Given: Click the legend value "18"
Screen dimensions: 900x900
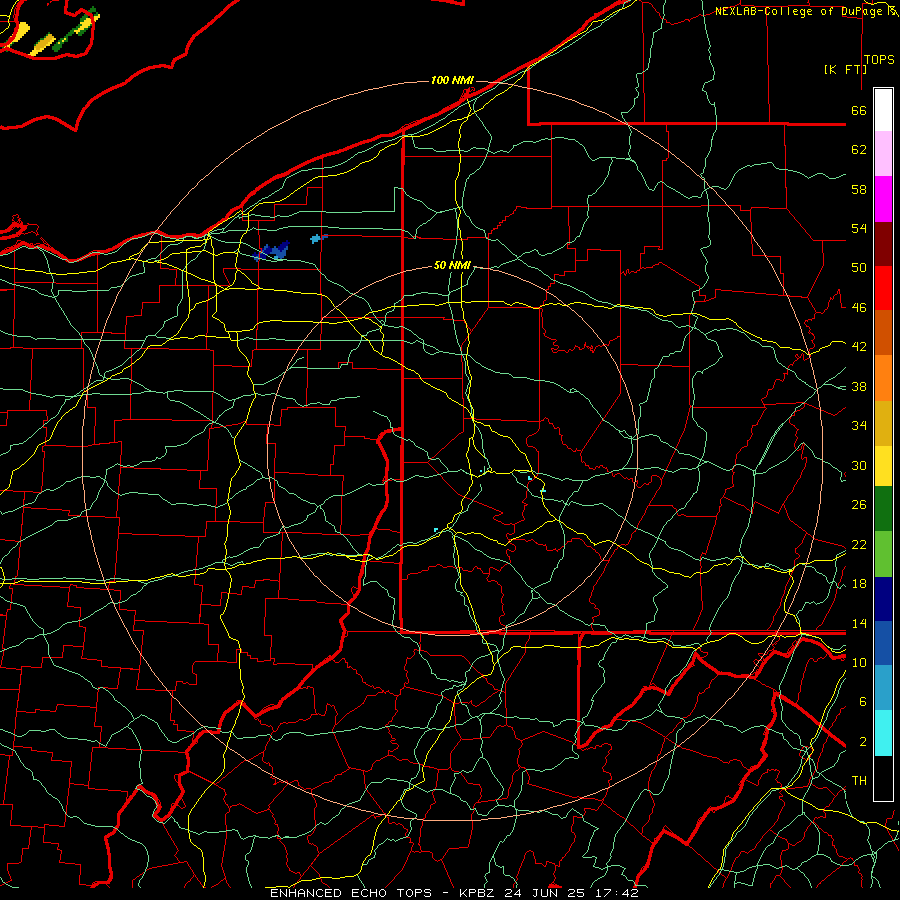Looking at the screenshot, I should point(859,584).
